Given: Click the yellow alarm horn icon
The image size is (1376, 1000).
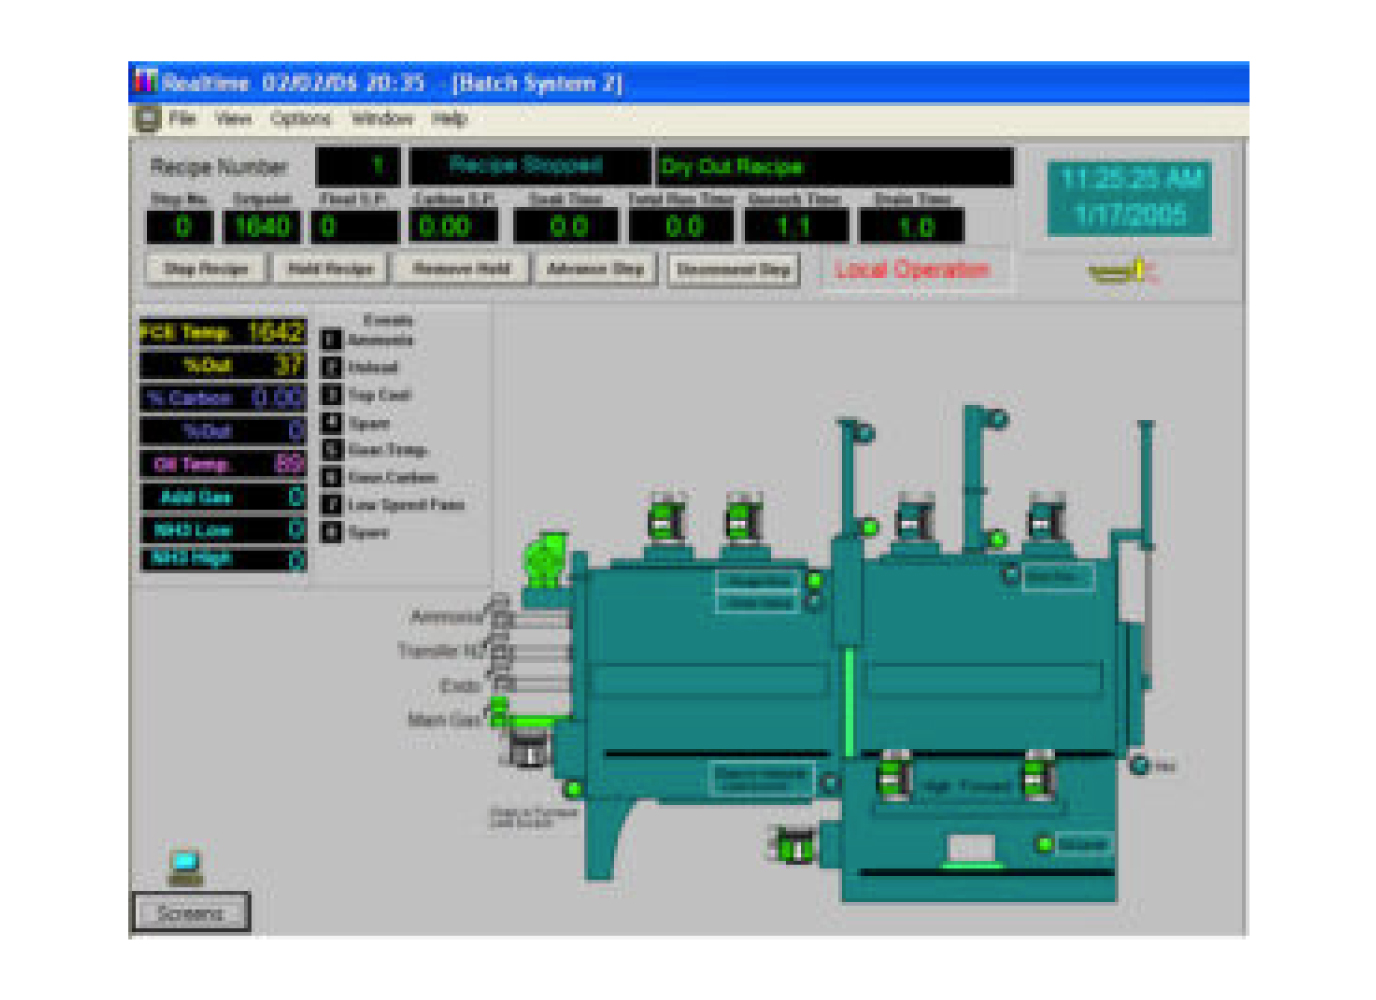Looking at the screenshot, I should tap(1122, 271).
